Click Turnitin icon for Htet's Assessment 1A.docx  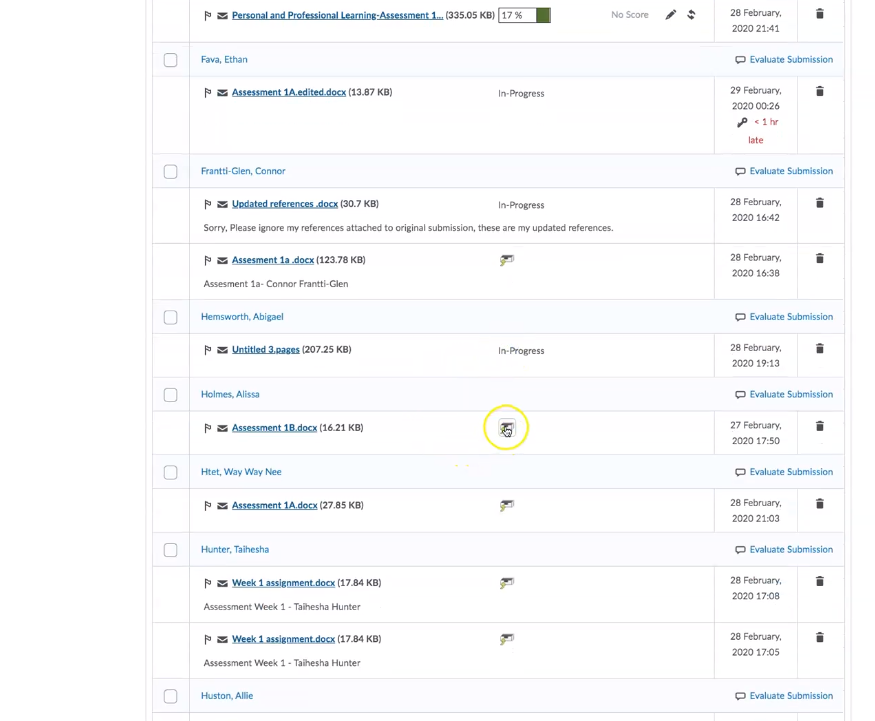[507, 506]
